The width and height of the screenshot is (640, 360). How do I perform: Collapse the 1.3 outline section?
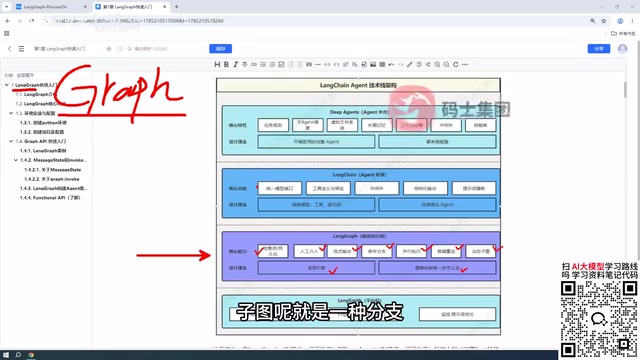tap(11, 113)
